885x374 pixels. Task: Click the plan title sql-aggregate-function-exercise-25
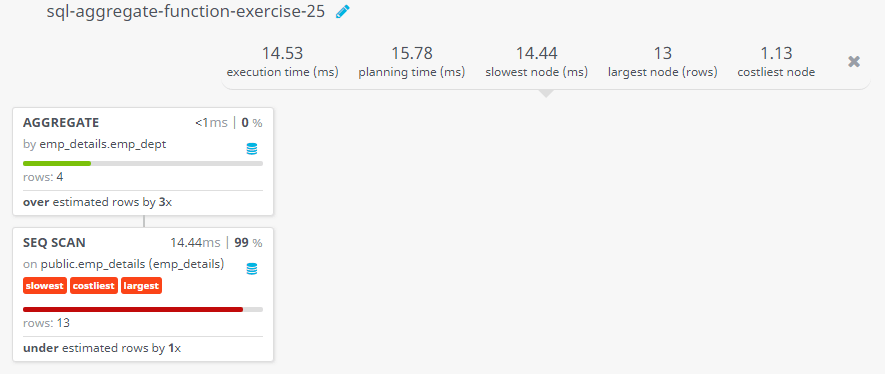(186, 12)
